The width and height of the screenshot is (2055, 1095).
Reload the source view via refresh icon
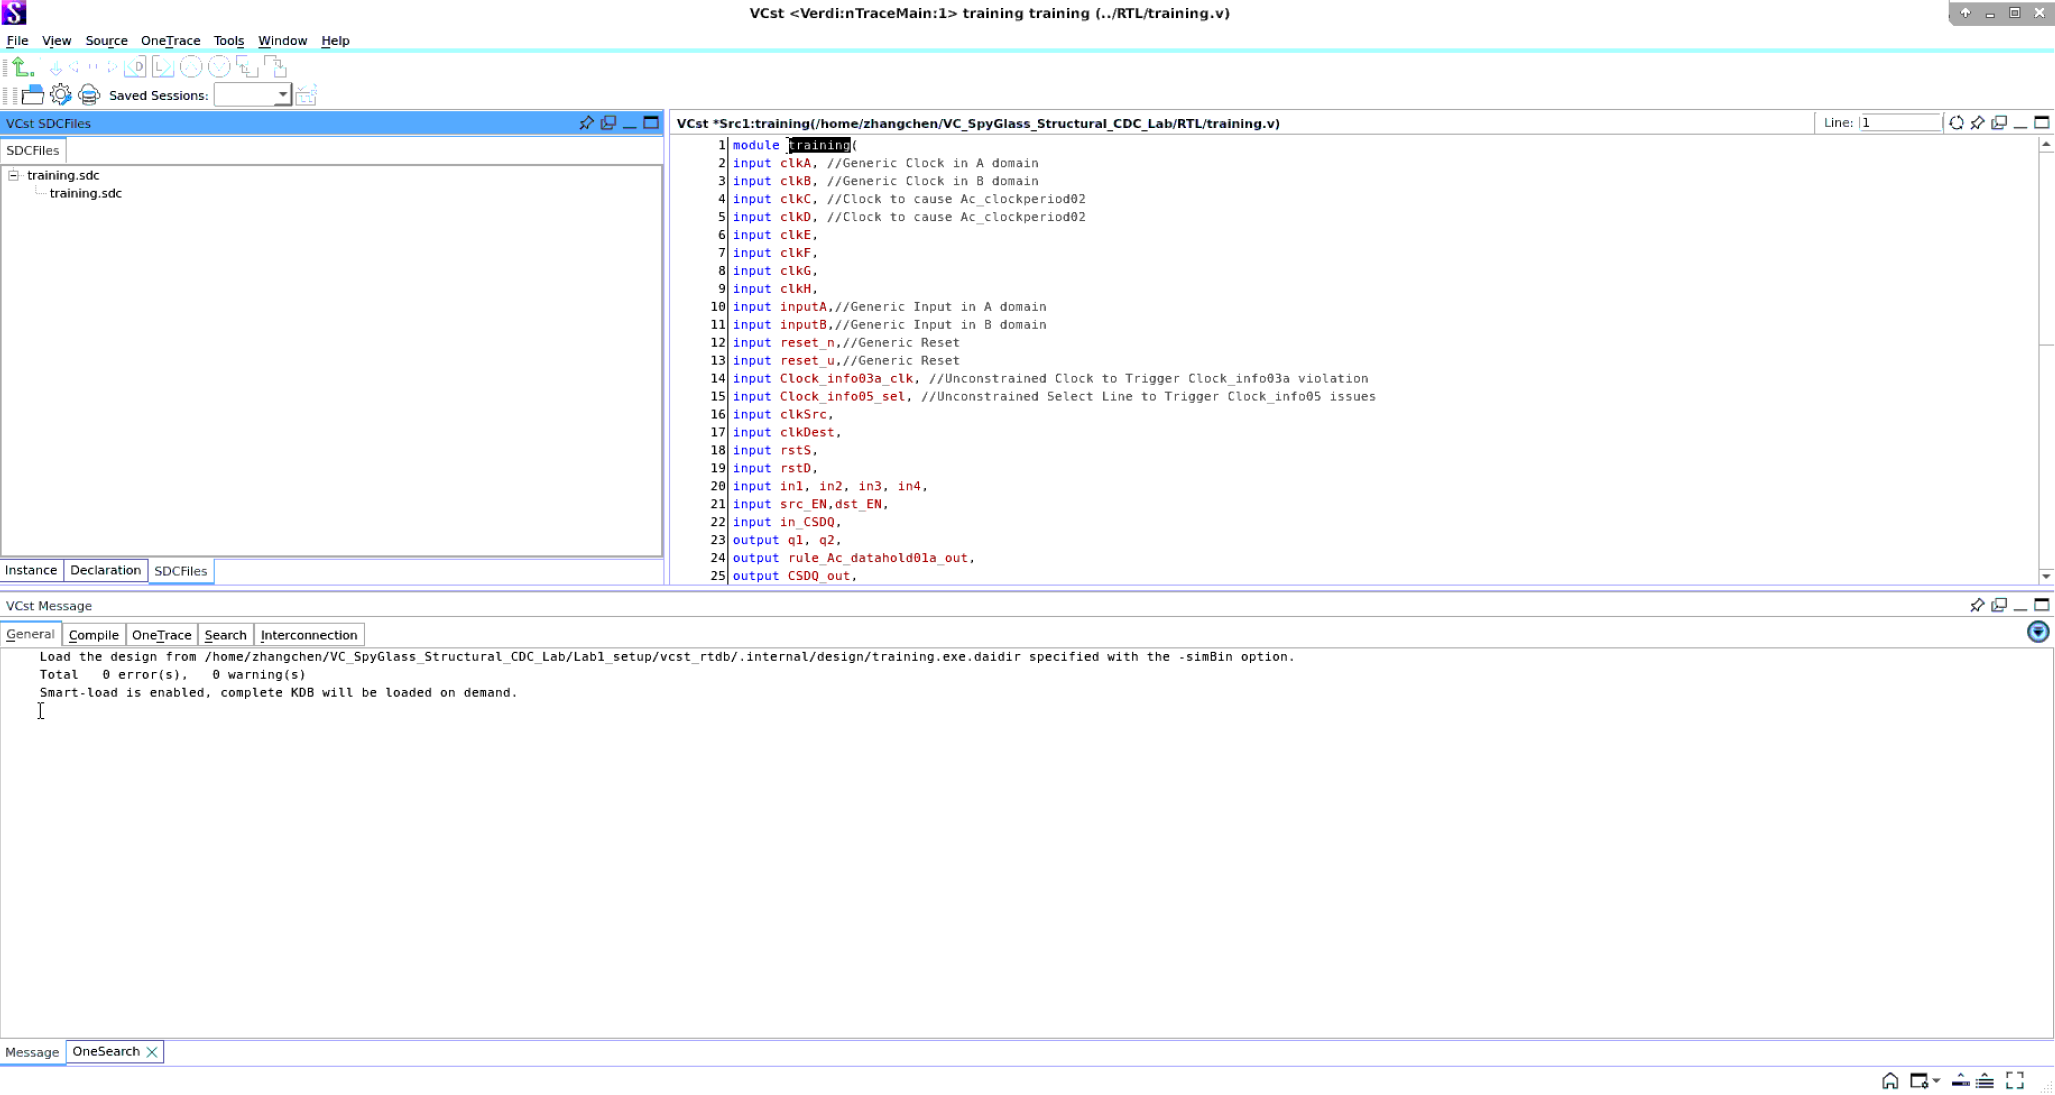click(x=1957, y=122)
